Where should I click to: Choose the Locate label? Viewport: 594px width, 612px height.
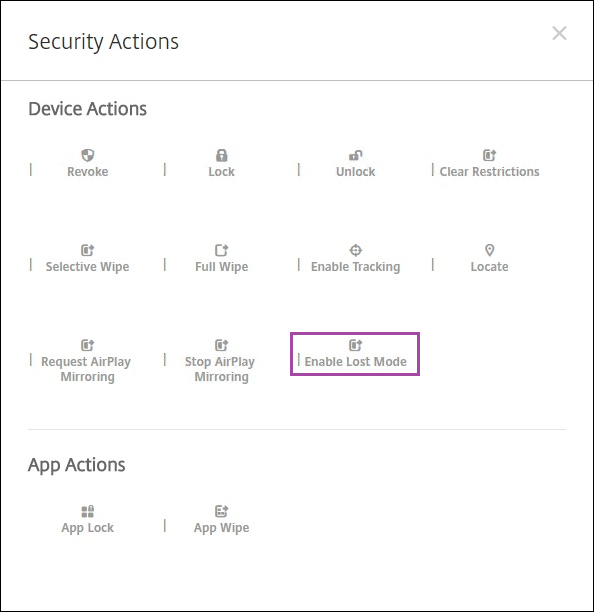[x=489, y=267]
